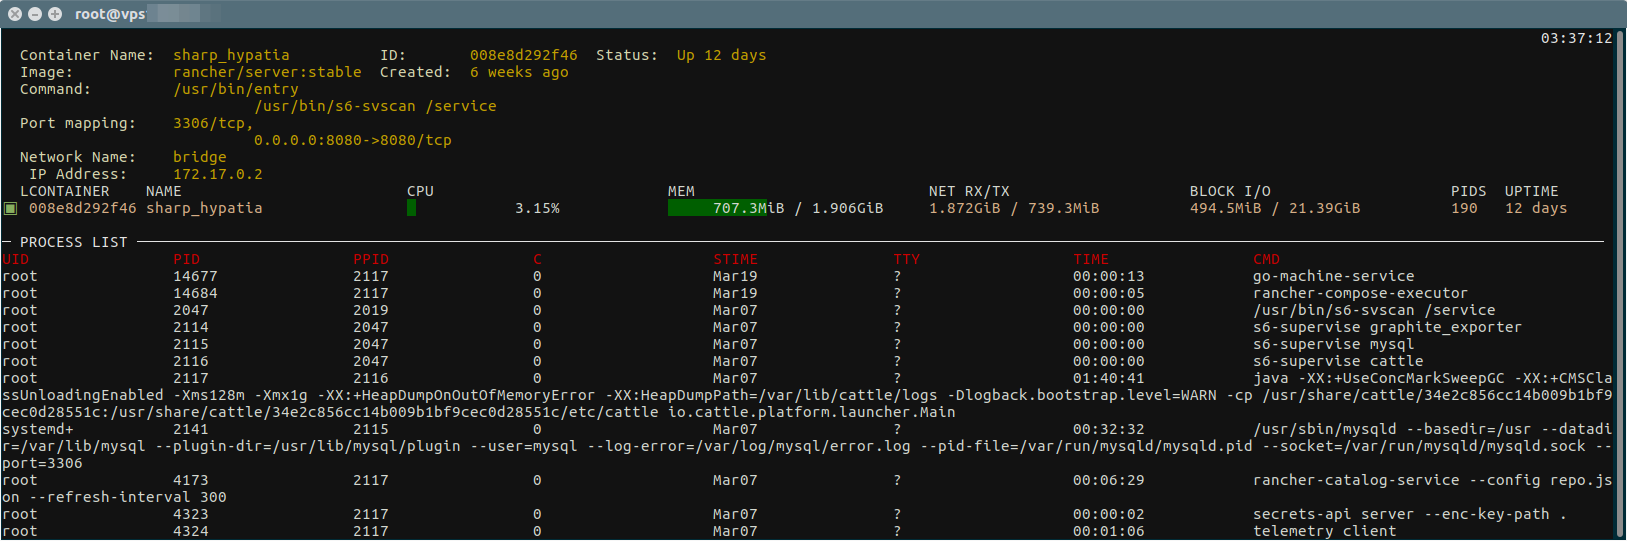Click the rancher/server:stable image name
This screenshot has width=1627, height=541.
[267, 72]
